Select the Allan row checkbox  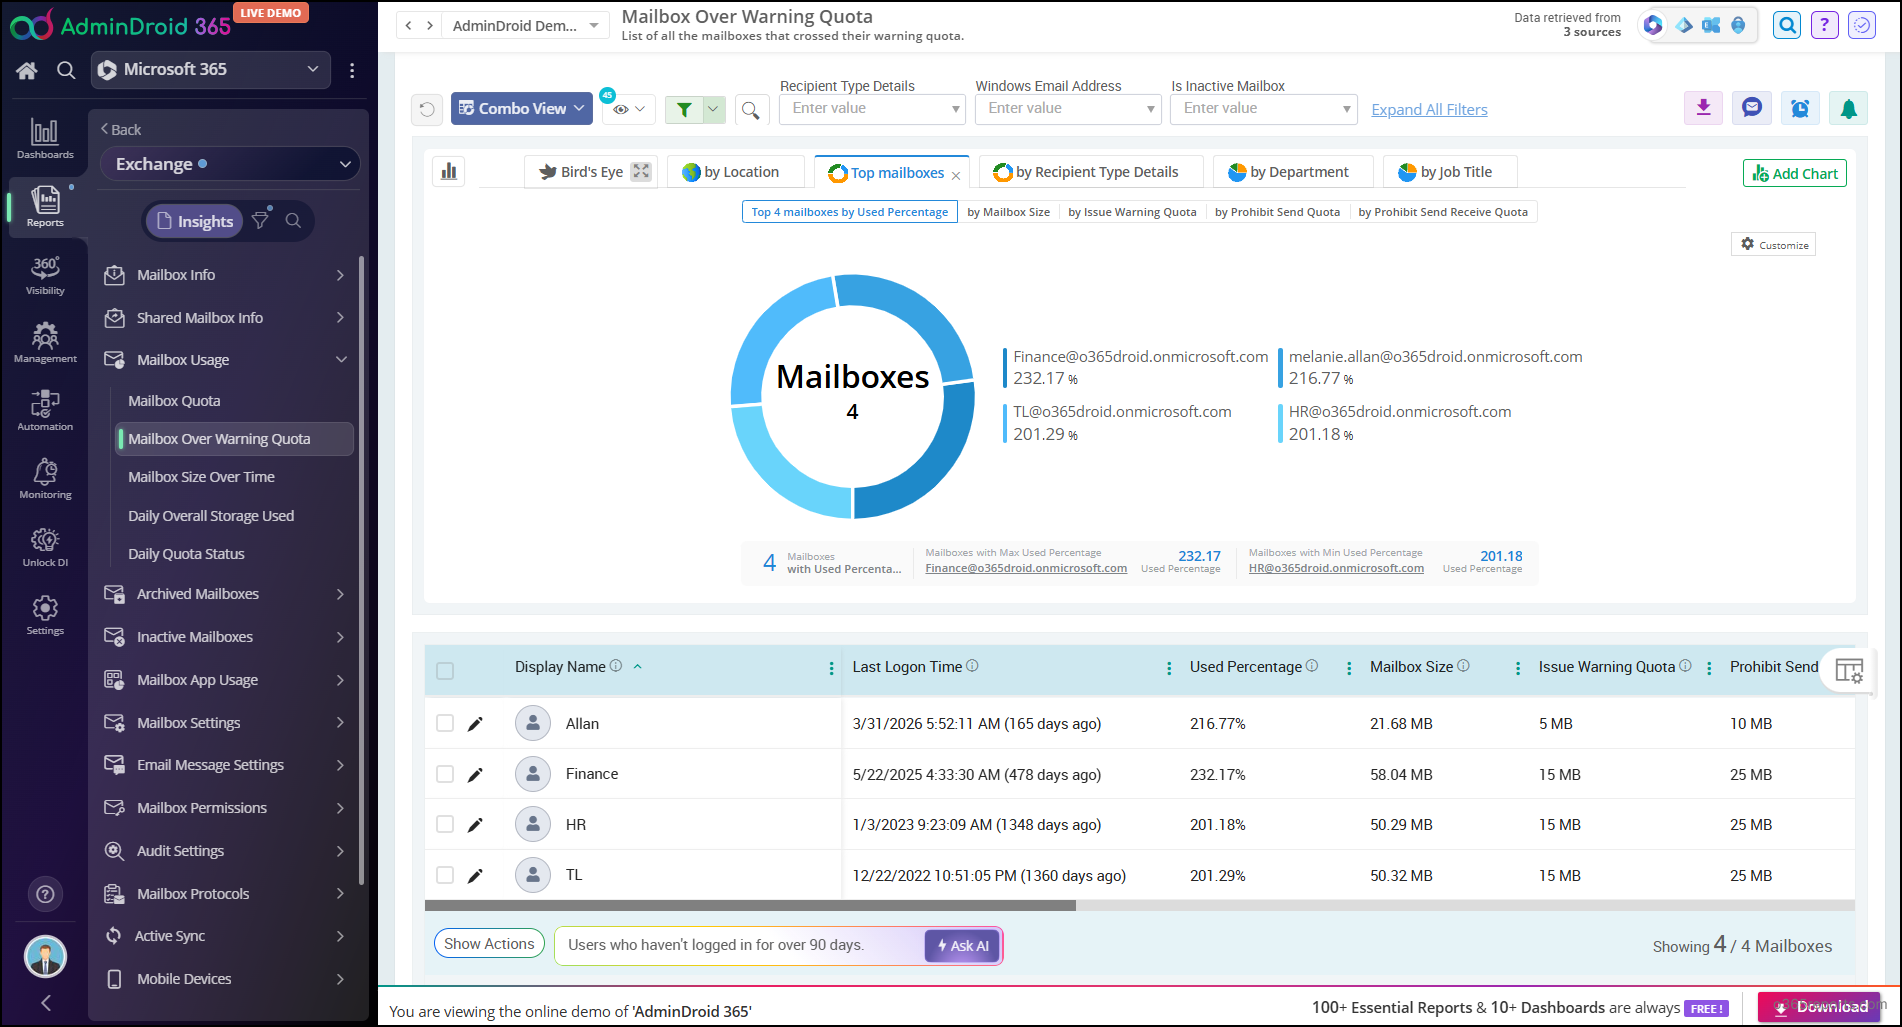(x=445, y=723)
